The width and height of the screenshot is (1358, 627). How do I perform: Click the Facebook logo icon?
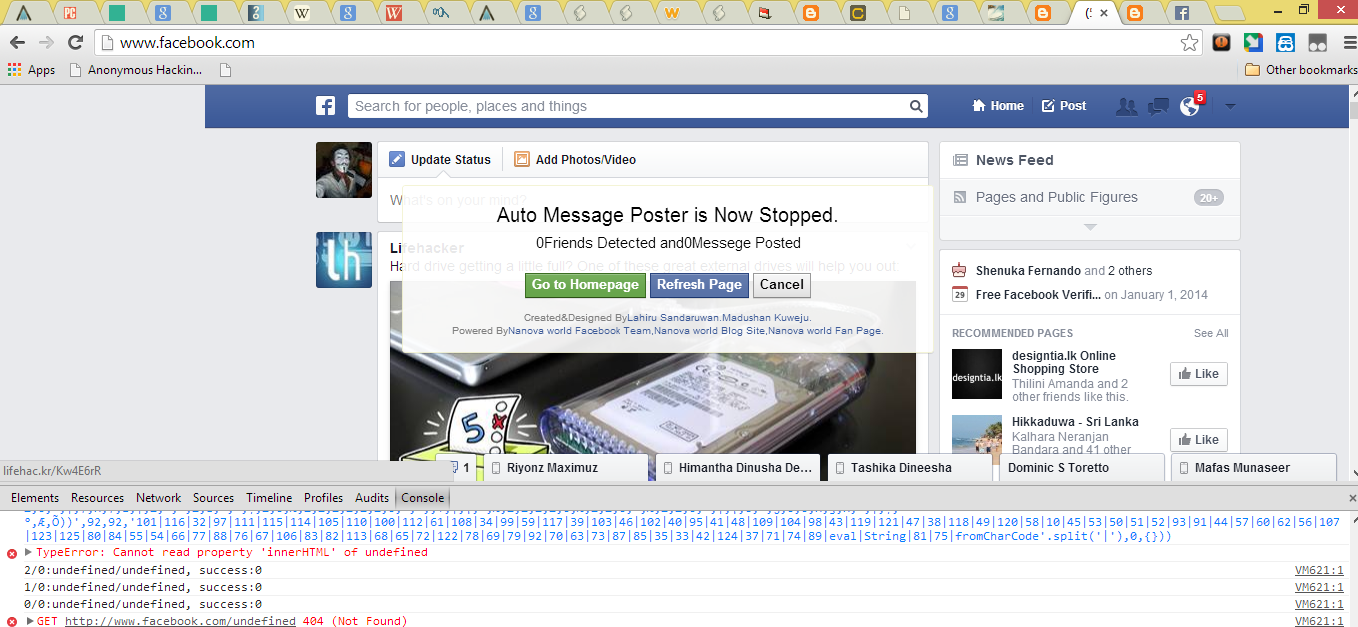(325, 106)
